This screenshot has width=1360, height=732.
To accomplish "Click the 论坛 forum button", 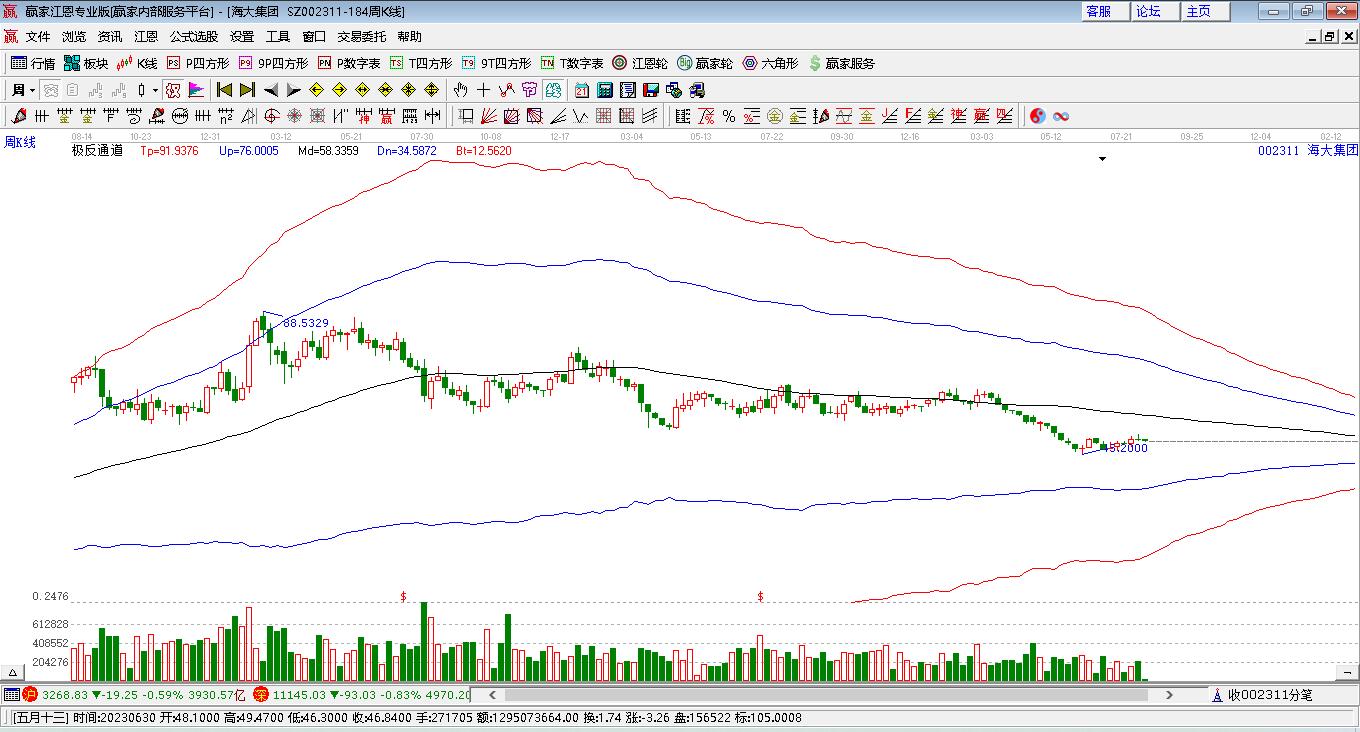I will click(1148, 11).
